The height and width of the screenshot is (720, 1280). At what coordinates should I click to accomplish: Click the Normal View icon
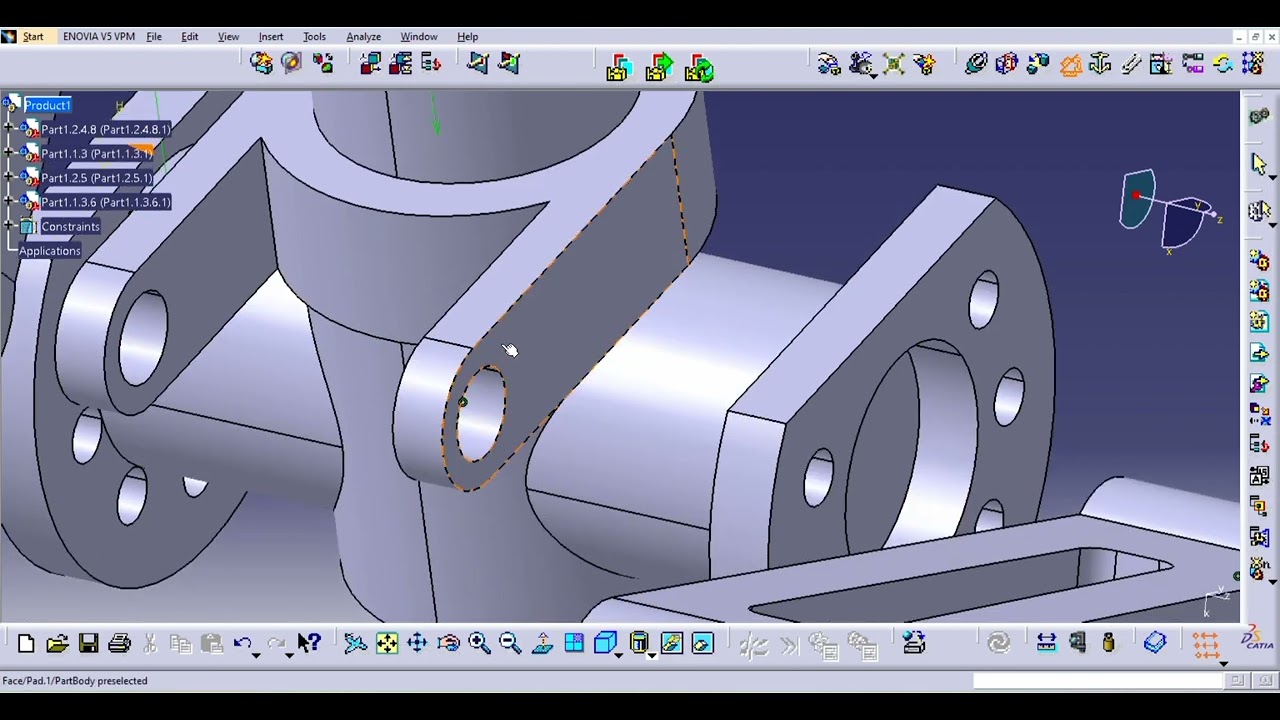coord(542,644)
